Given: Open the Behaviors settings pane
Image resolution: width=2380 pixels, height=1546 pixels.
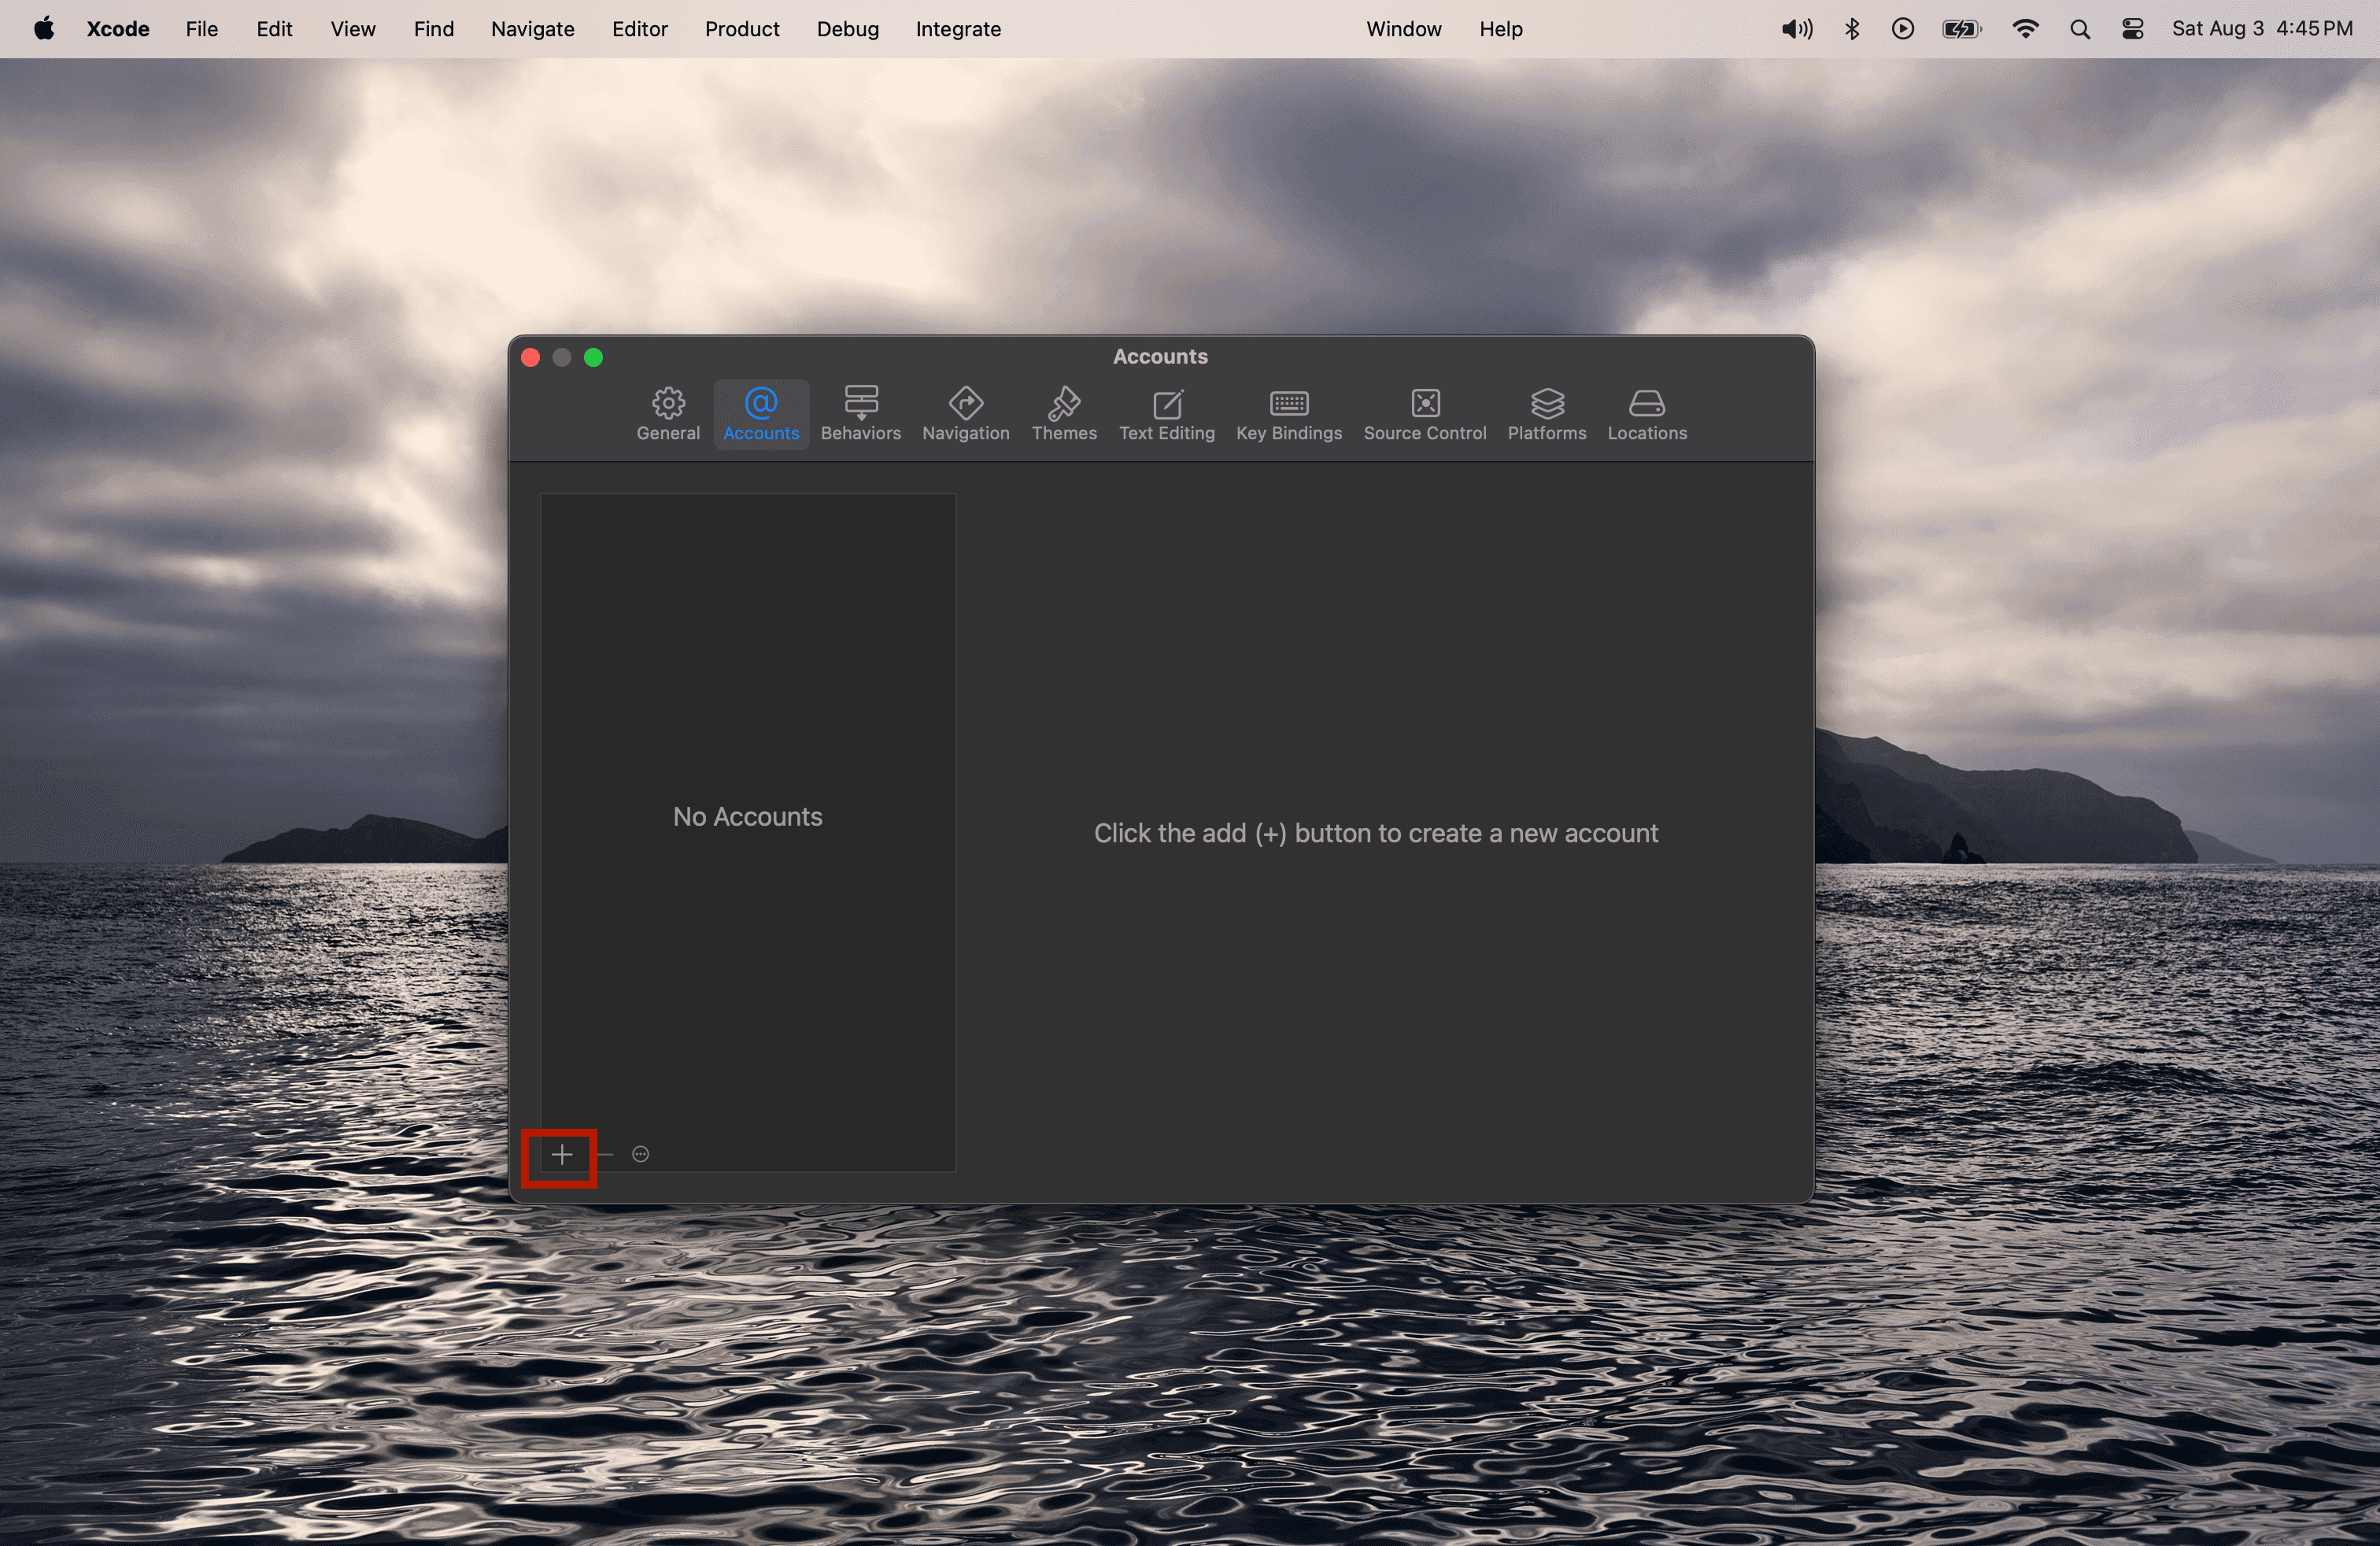Looking at the screenshot, I should tap(860, 413).
